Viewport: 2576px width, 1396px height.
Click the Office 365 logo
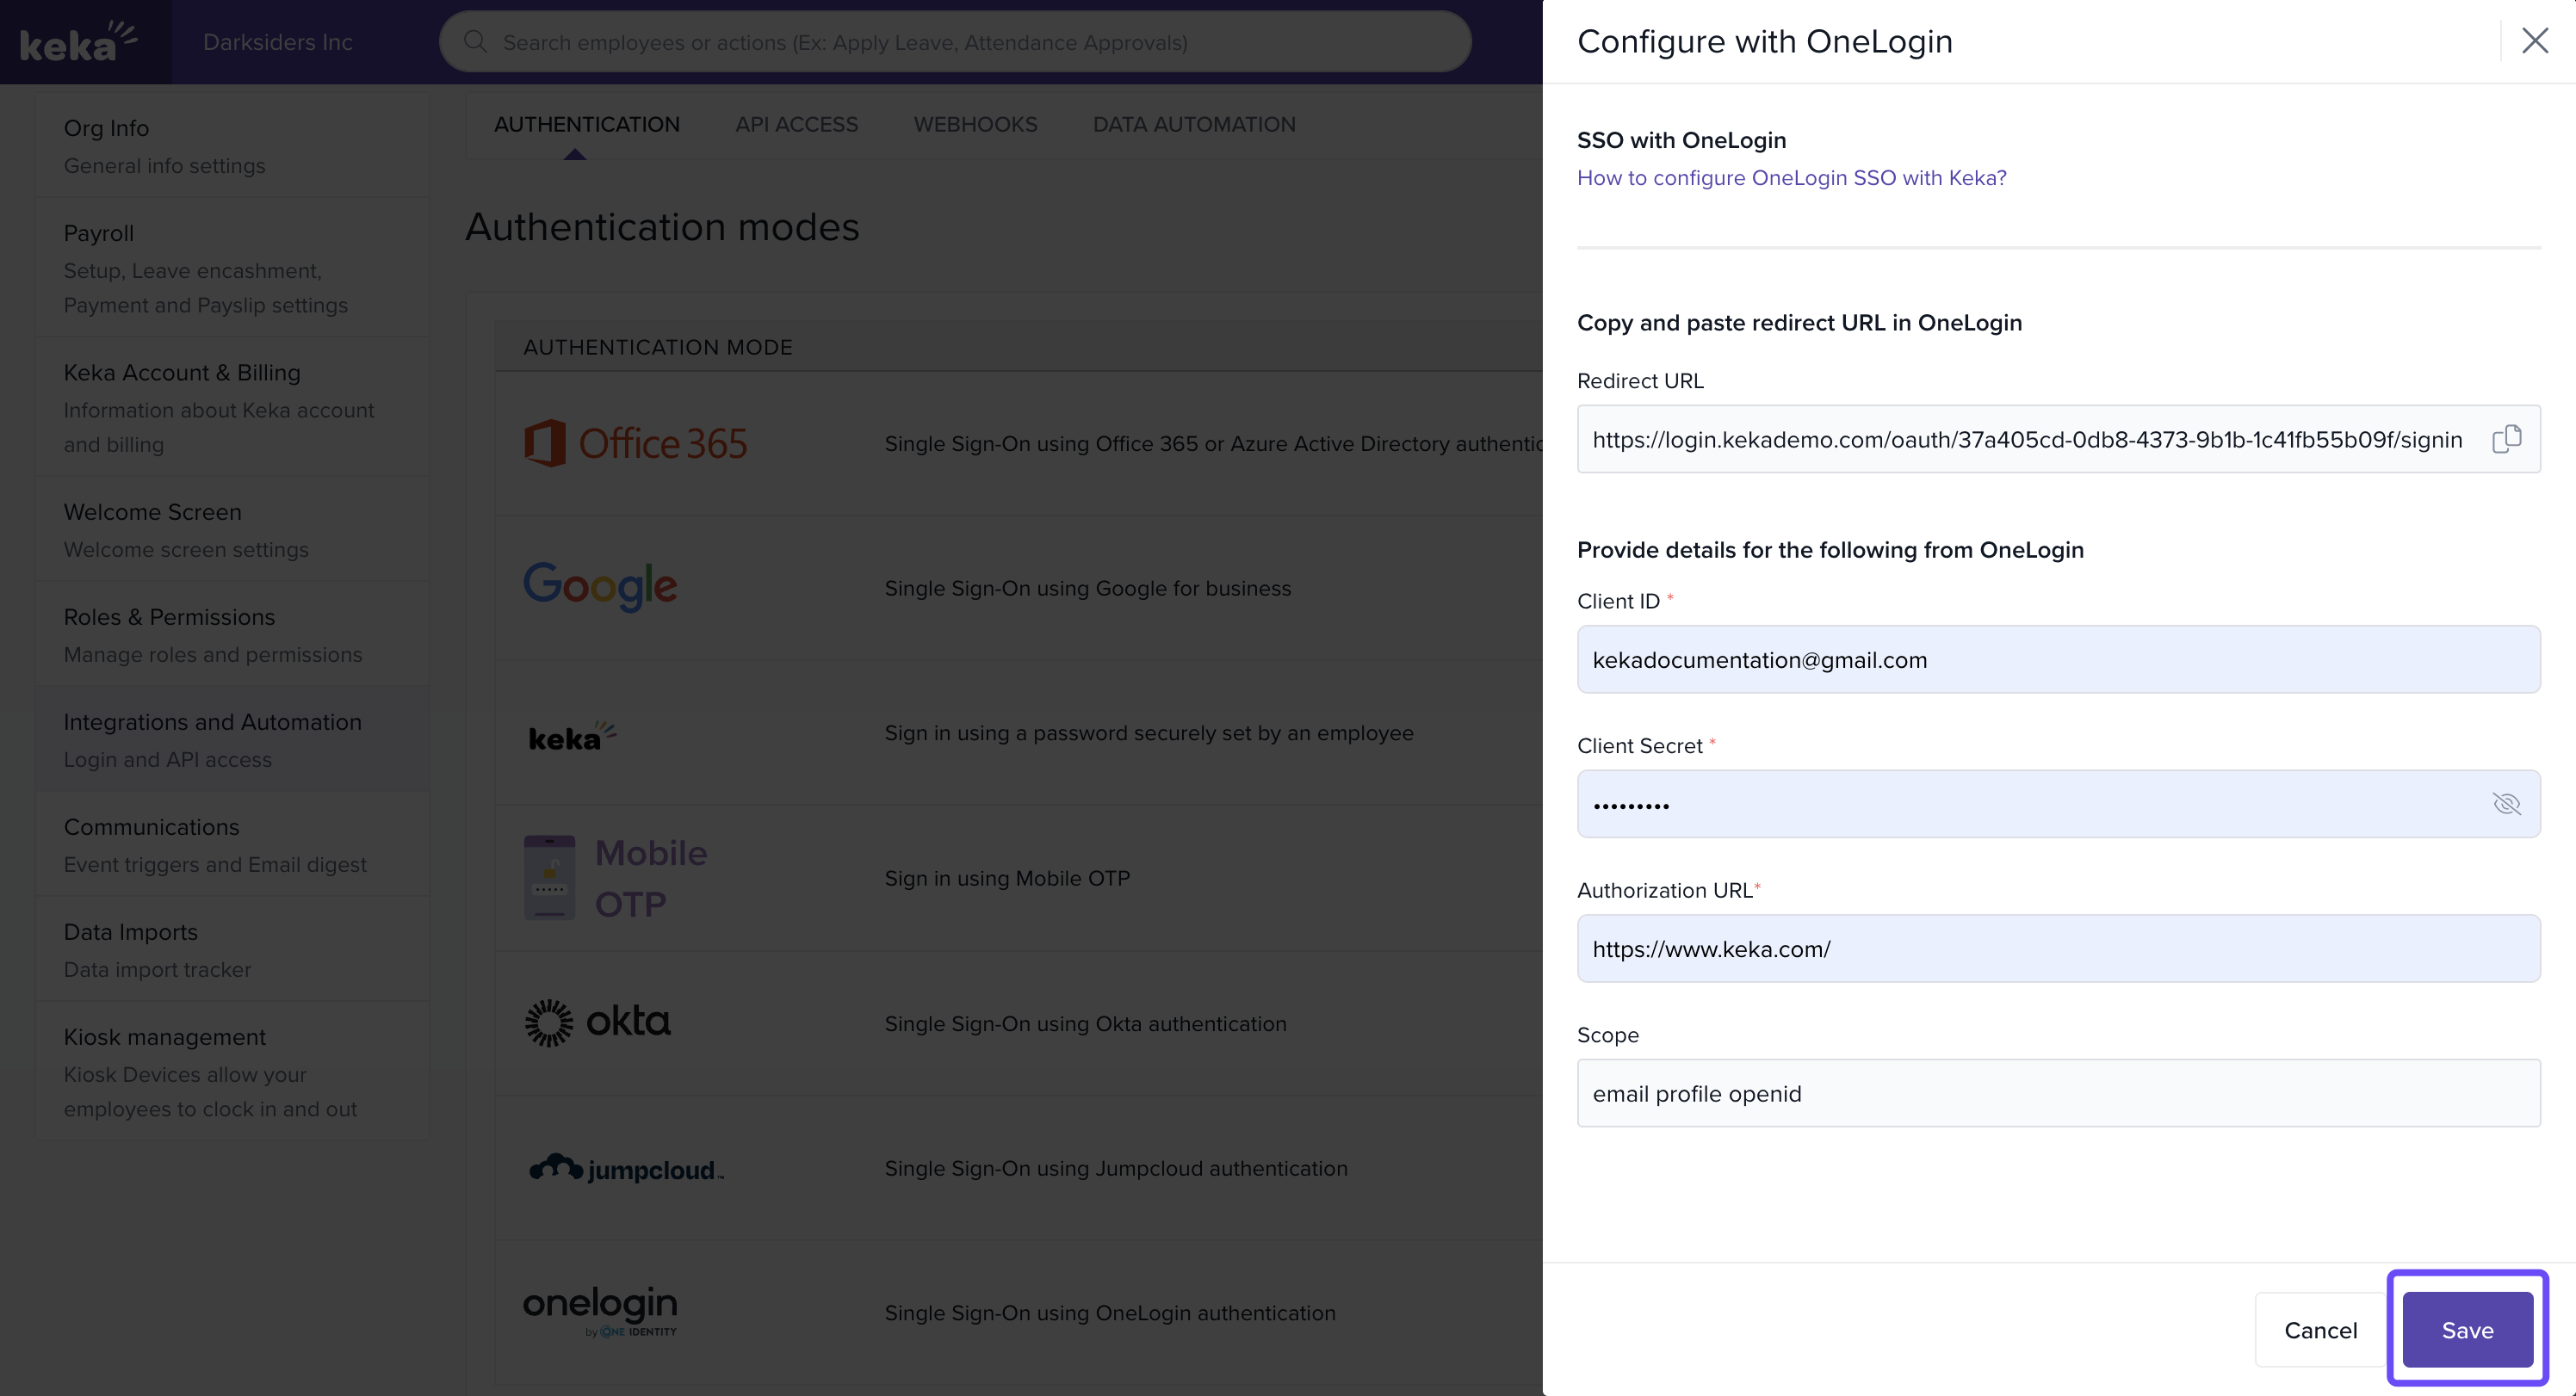click(x=636, y=443)
